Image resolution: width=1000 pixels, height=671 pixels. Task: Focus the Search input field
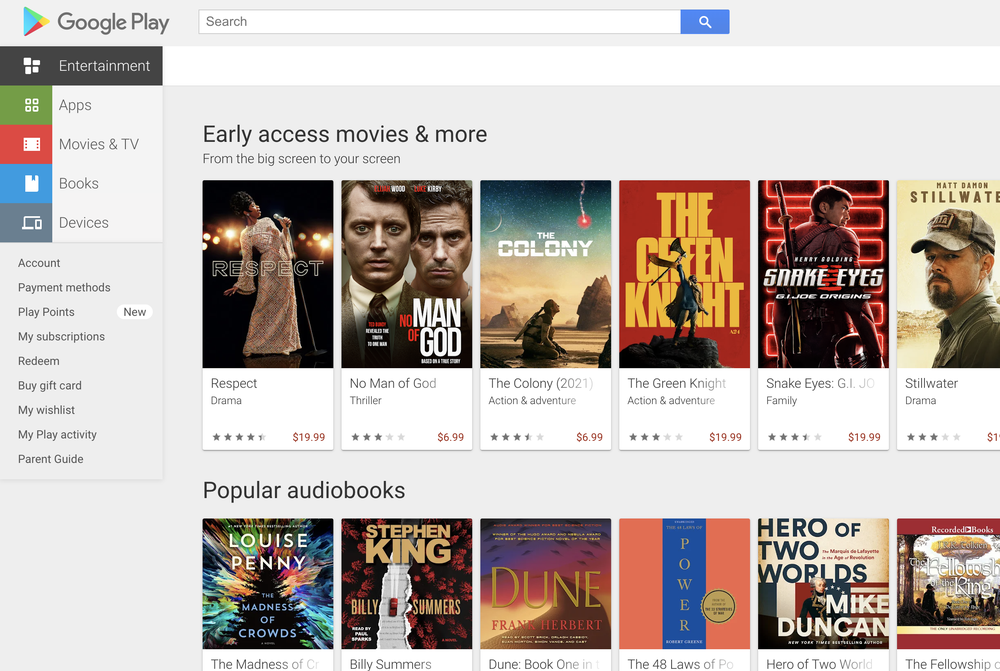coord(439,22)
